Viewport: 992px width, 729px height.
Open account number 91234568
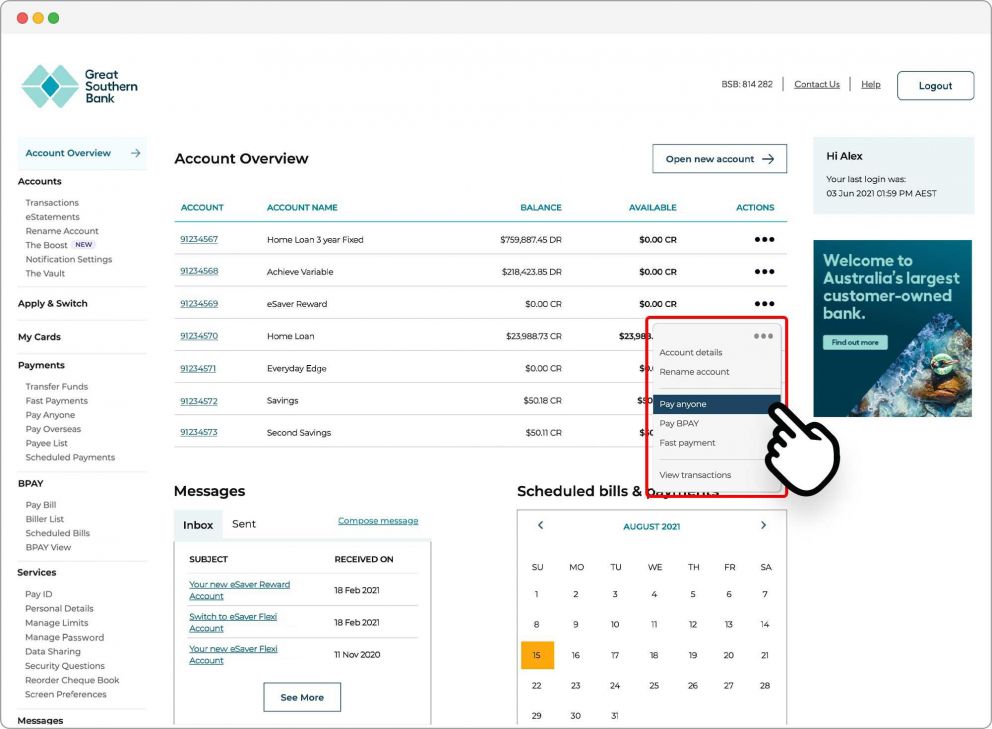(x=199, y=271)
